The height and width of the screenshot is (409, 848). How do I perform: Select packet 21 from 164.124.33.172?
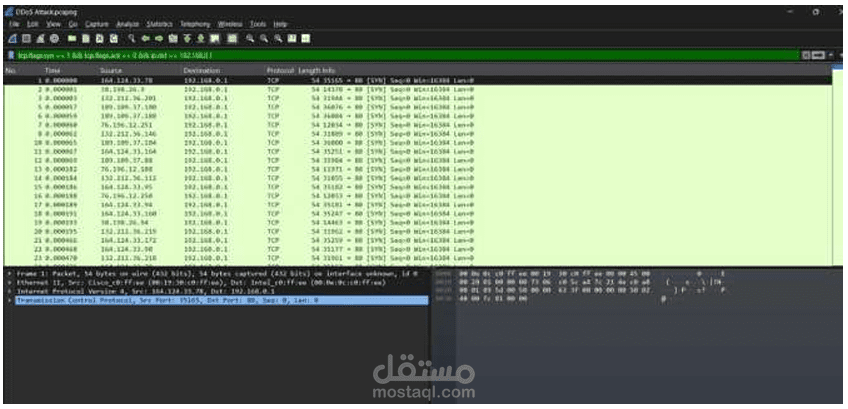coord(418,239)
